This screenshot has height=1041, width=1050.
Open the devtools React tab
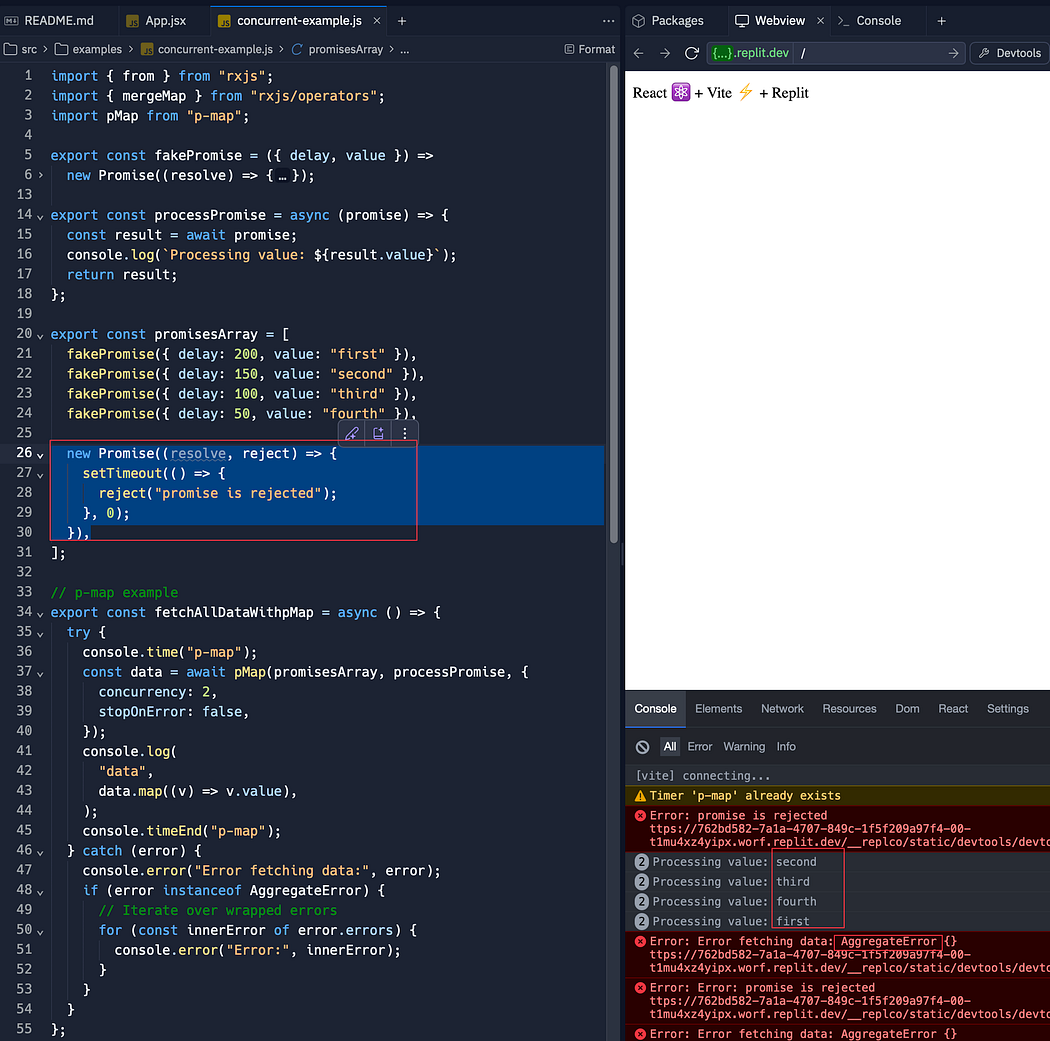[x=953, y=708]
